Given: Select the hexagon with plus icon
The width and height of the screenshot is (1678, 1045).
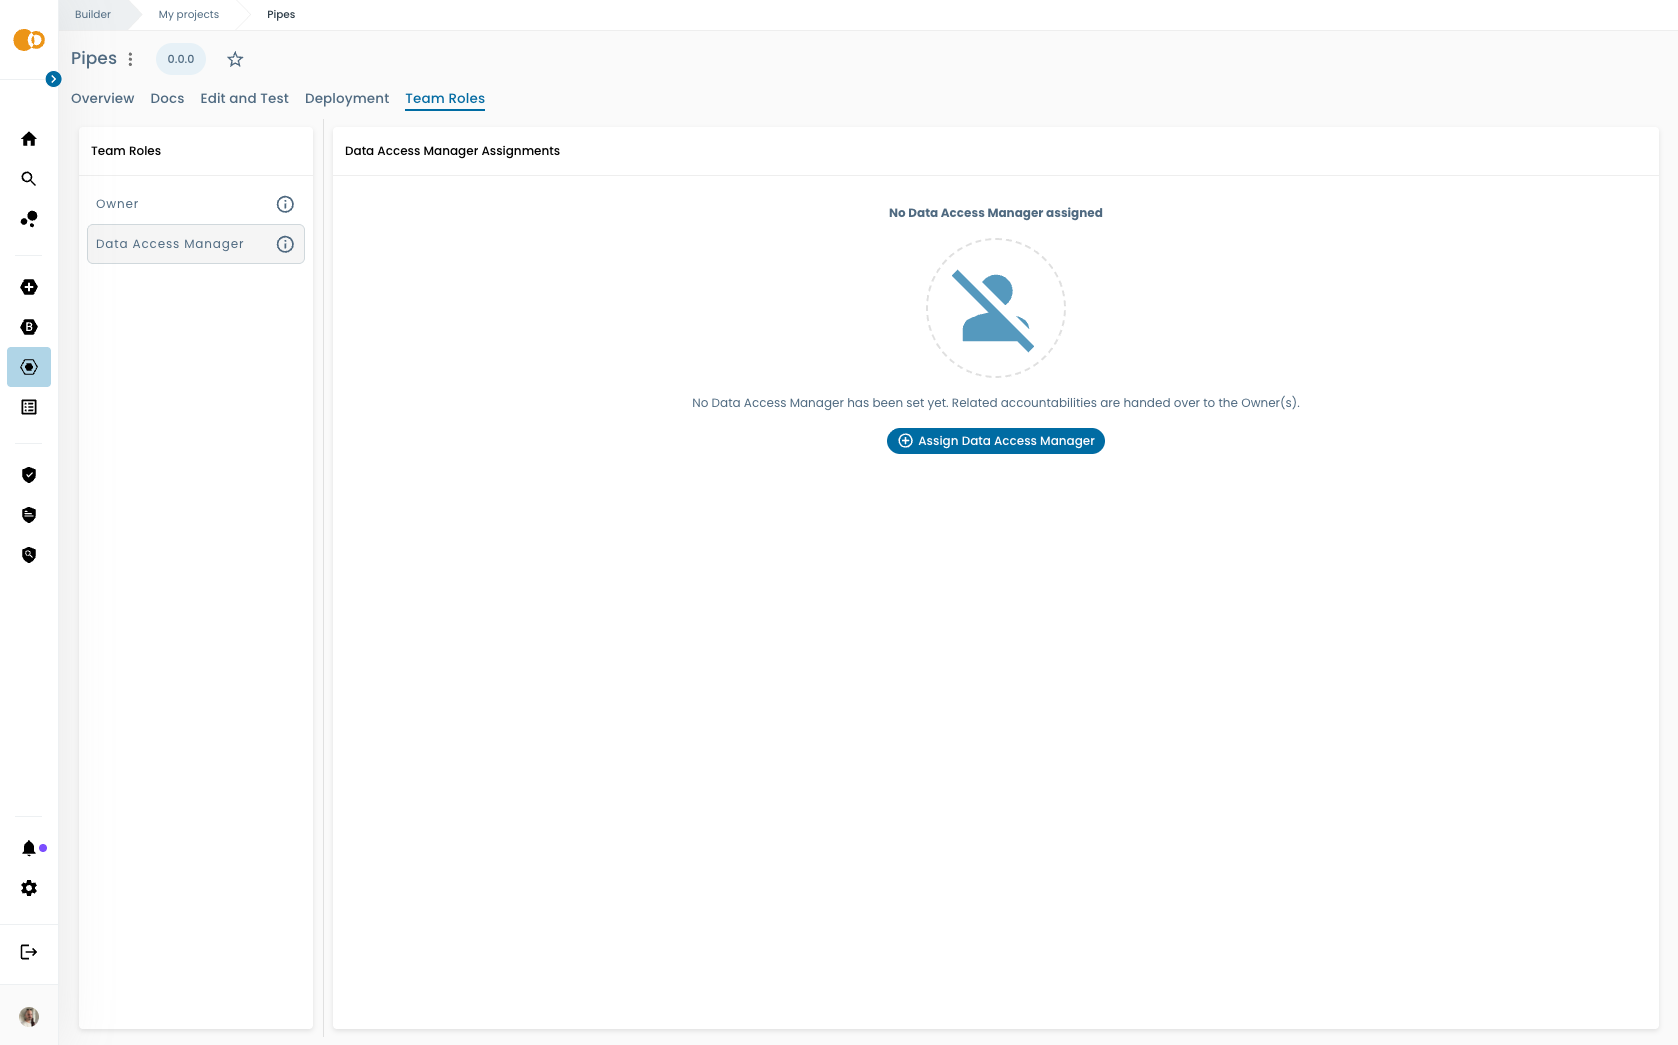Looking at the screenshot, I should point(29,287).
